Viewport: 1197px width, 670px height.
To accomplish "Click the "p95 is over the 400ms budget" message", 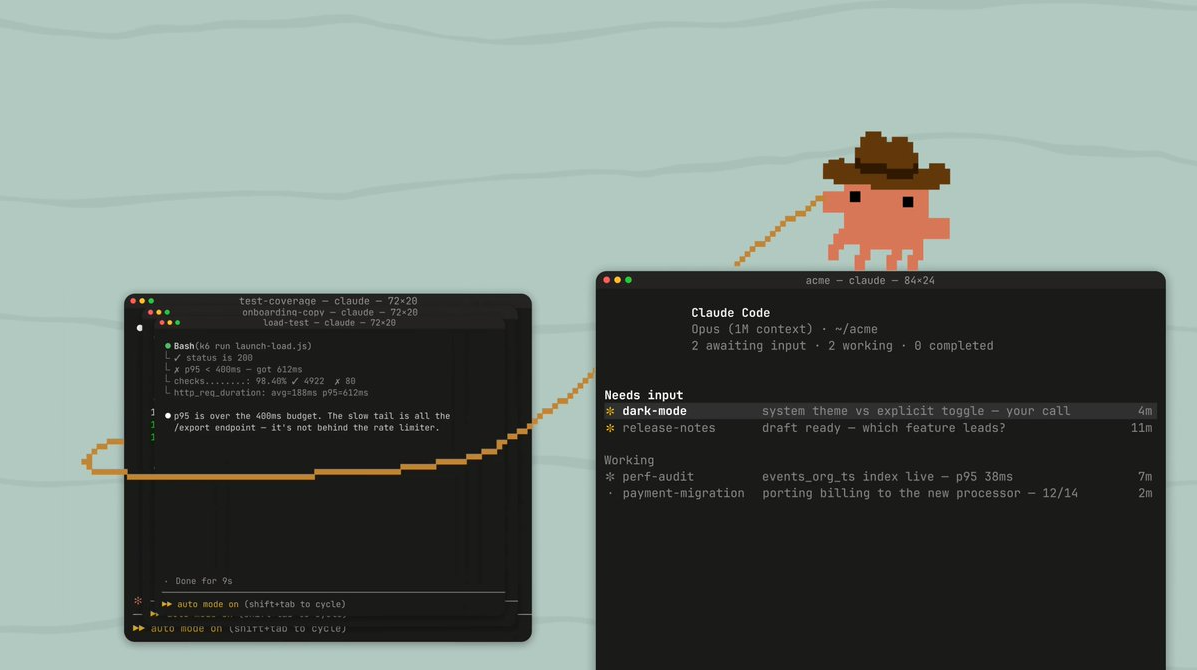I will [x=311, y=422].
